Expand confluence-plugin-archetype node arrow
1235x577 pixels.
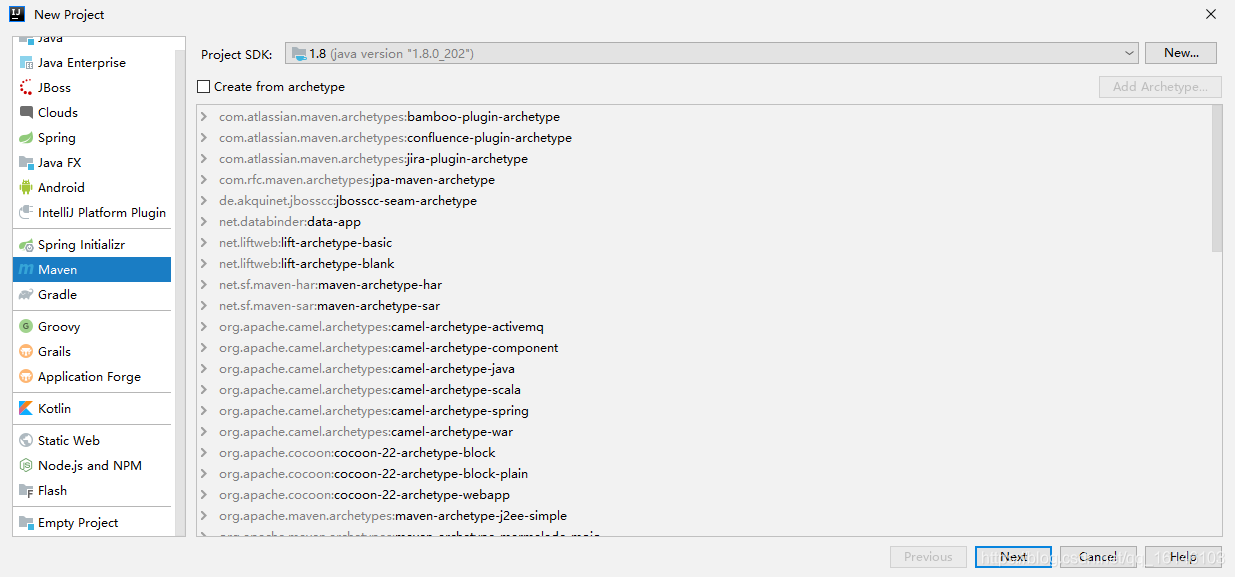coord(204,138)
